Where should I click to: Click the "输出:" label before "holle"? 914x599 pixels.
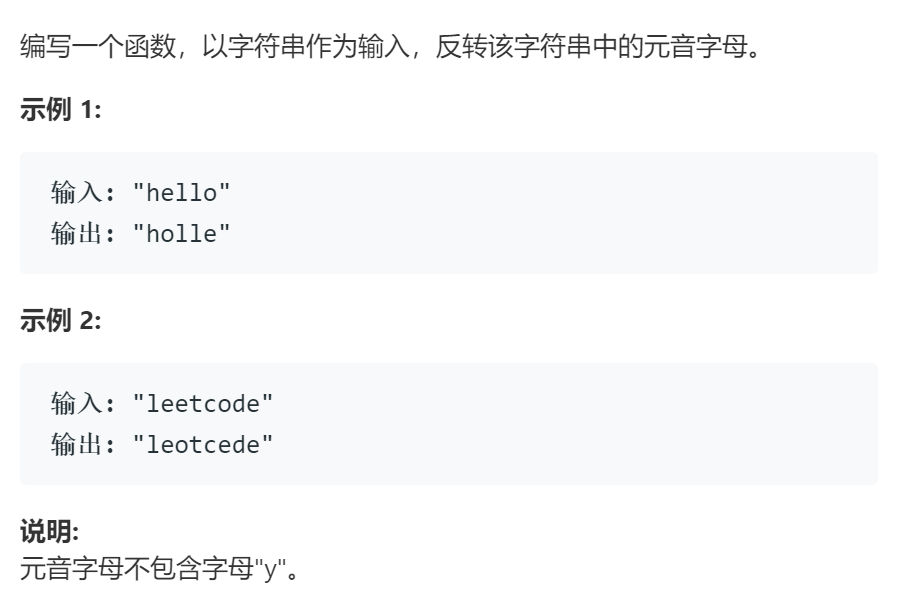(x=83, y=234)
